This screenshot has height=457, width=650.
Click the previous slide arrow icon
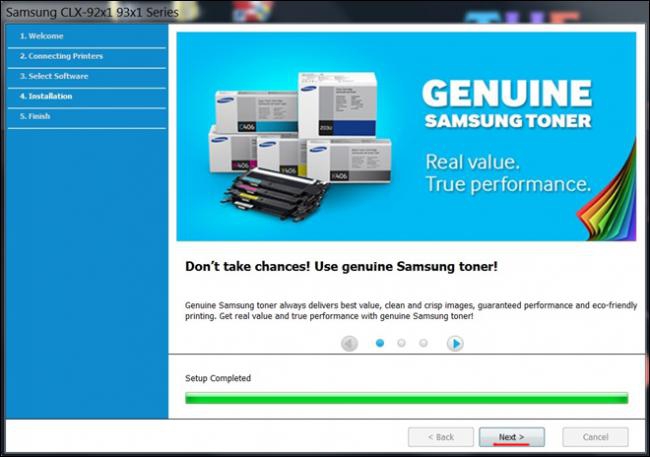tap(349, 343)
